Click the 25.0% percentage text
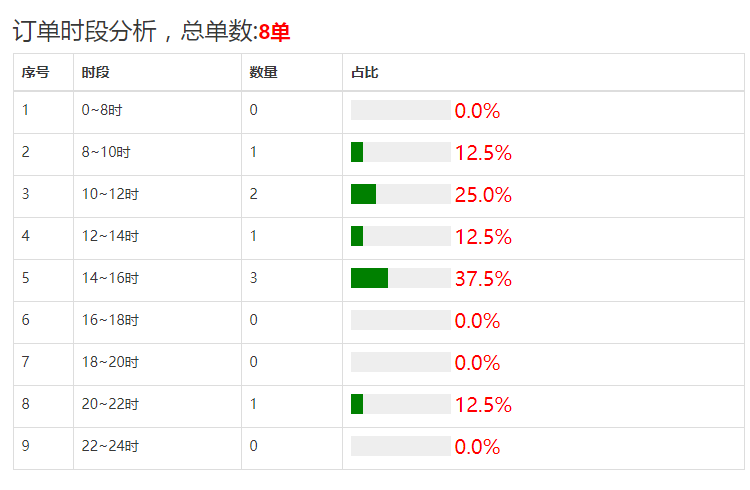Screen dimensions: 750x490 (483, 194)
